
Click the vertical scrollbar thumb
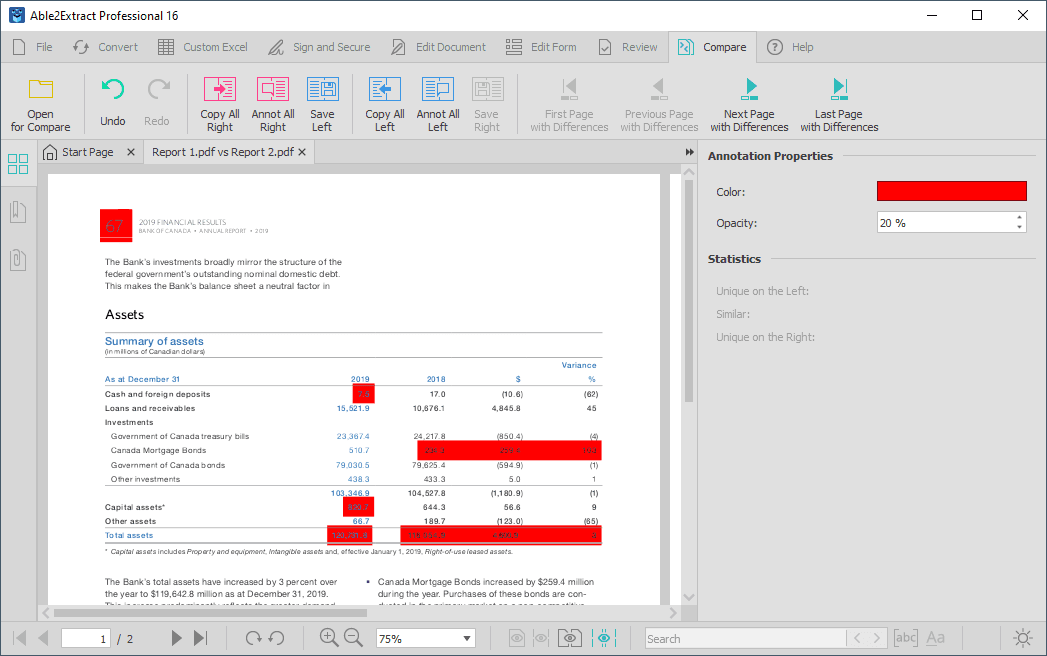coord(688,291)
